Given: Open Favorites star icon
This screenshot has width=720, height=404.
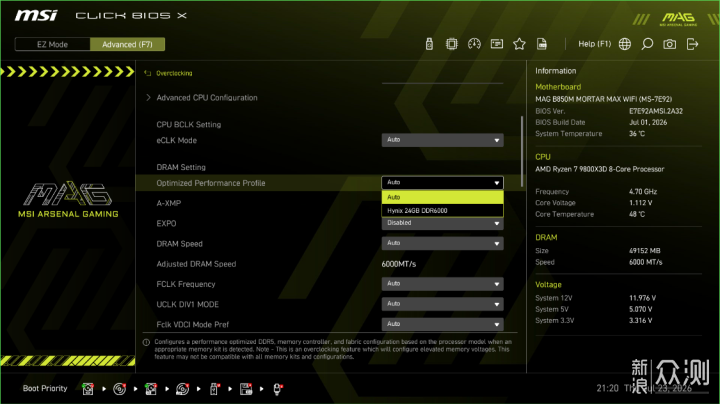Looking at the screenshot, I should tap(519, 44).
